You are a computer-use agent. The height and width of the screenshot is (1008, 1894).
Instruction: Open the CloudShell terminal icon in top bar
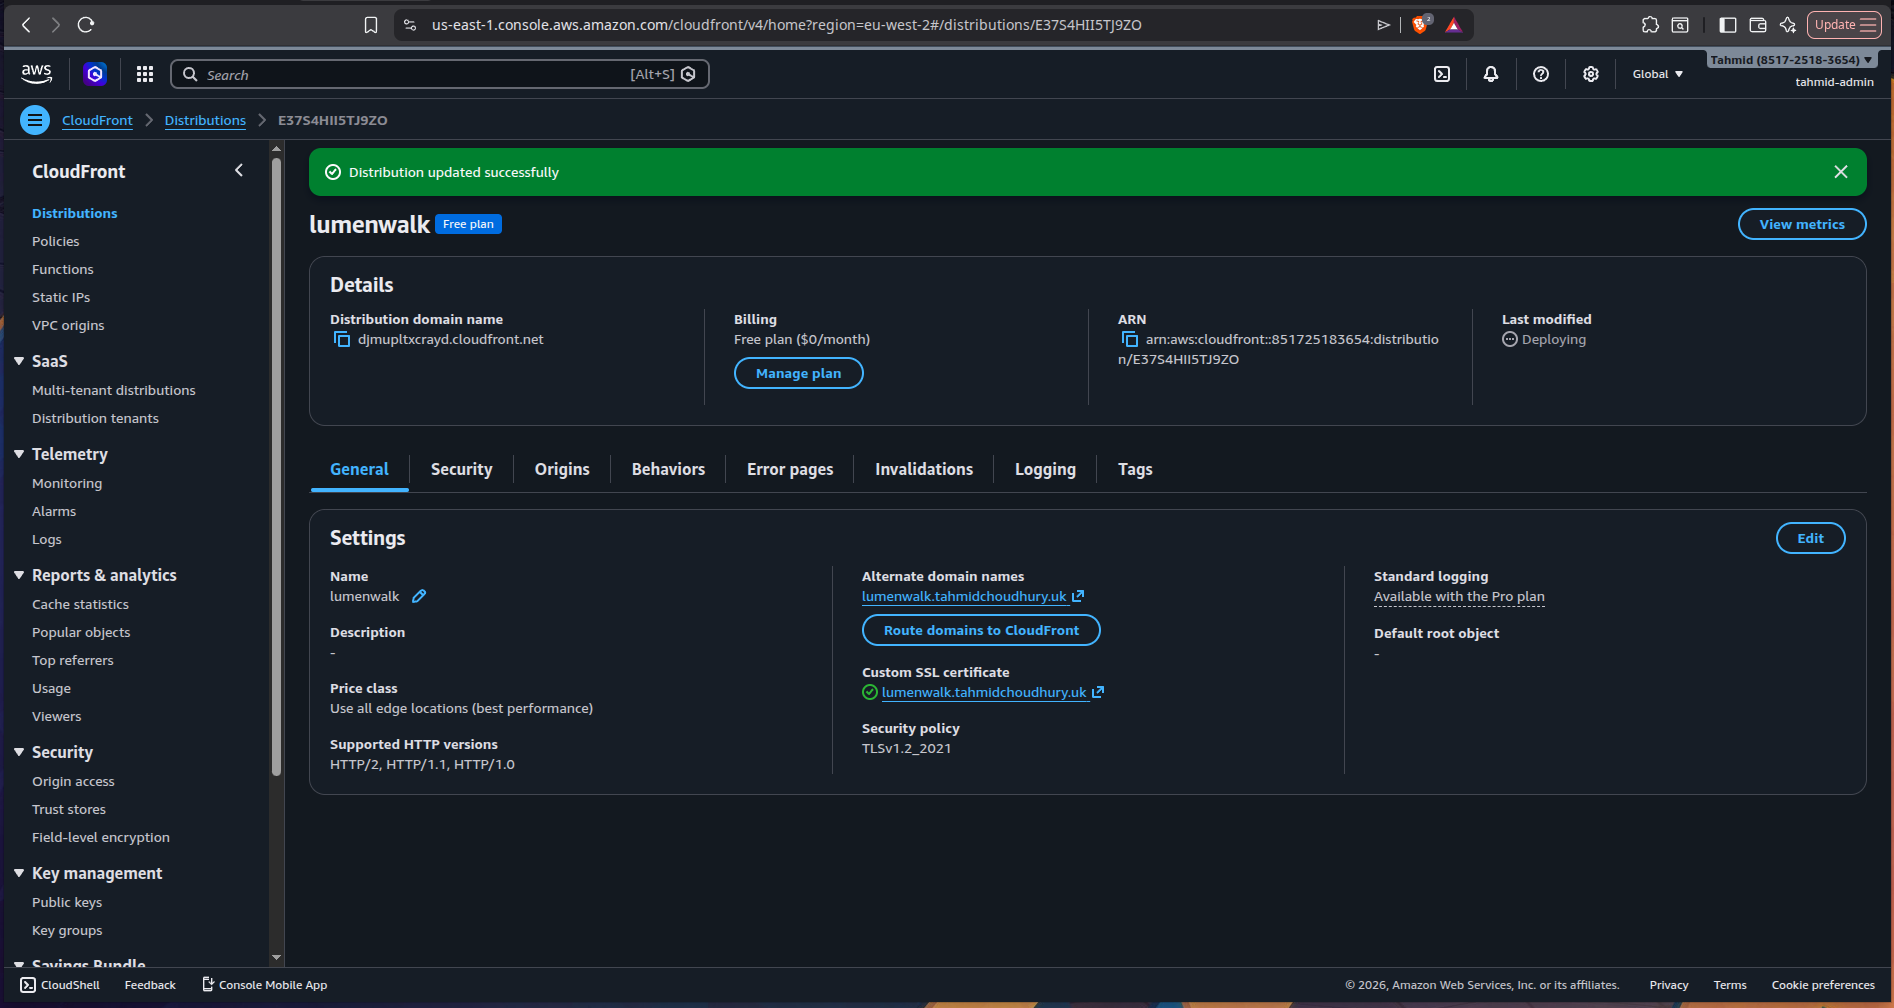point(1442,74)
